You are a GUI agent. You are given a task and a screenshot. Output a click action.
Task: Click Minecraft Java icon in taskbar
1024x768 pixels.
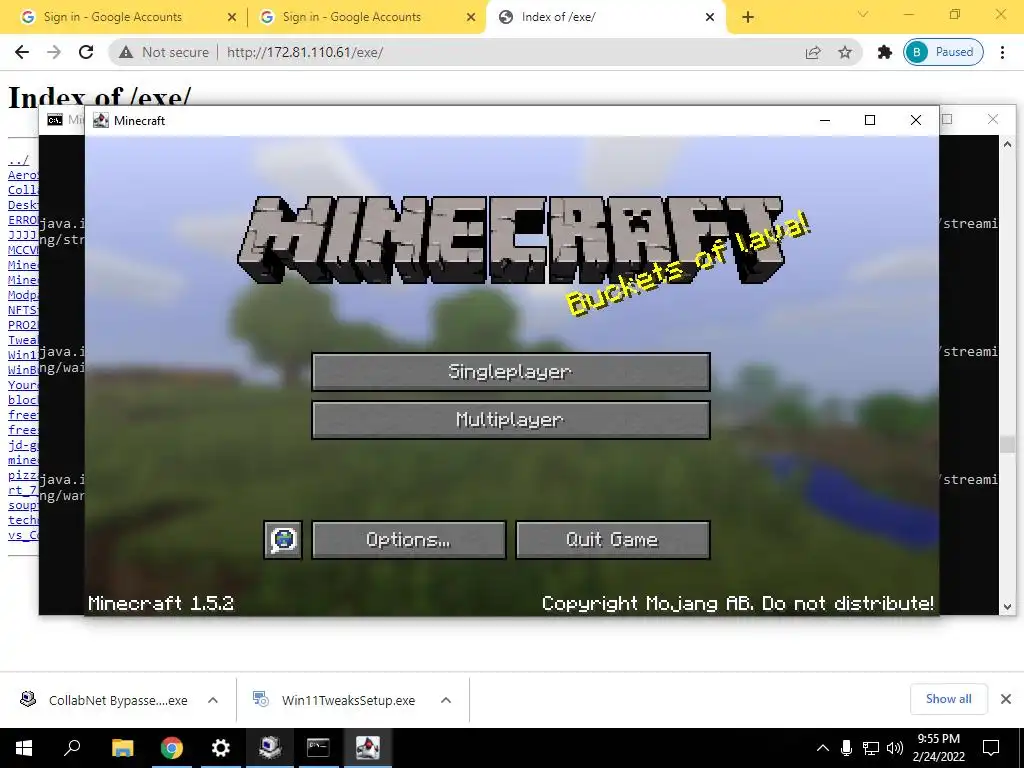[x=367, y=748]
